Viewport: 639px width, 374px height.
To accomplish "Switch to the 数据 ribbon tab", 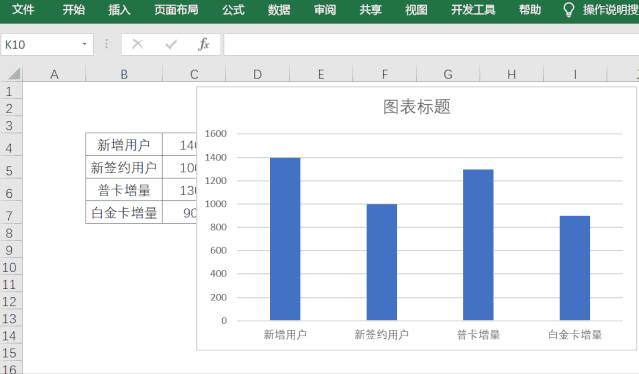I will pyautogui.click(x=279, y=9).
